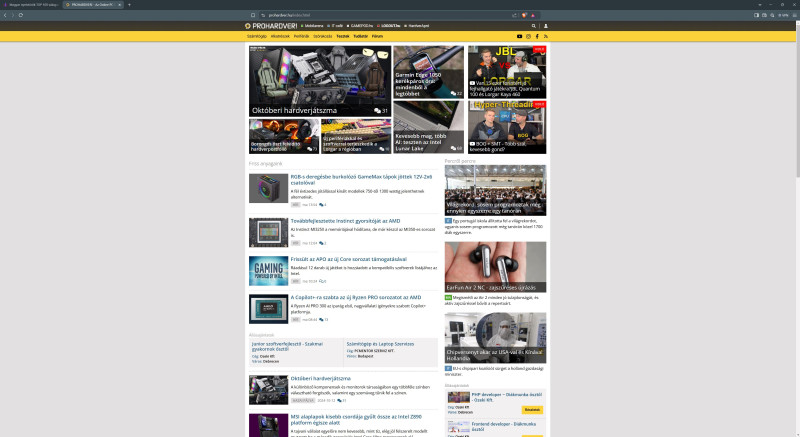This screenshot has height=437, width=800.
Task: Open the Számítógép menu item
Action: coord(257,36)
